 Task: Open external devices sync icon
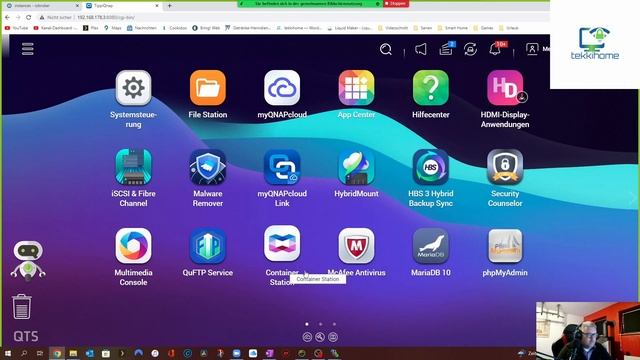[x=470, y=49]
